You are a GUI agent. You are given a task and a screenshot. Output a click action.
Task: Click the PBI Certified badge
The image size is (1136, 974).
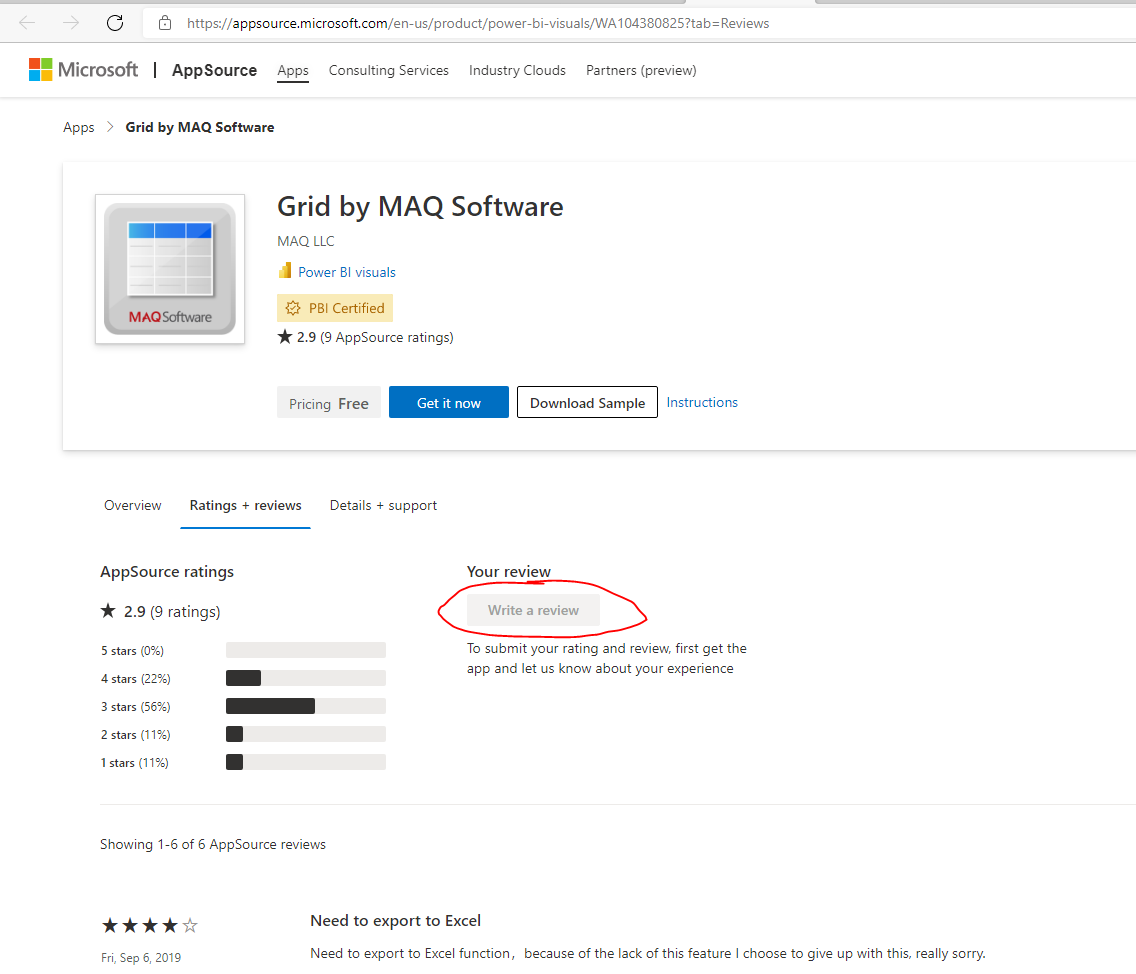click(335, 308)
